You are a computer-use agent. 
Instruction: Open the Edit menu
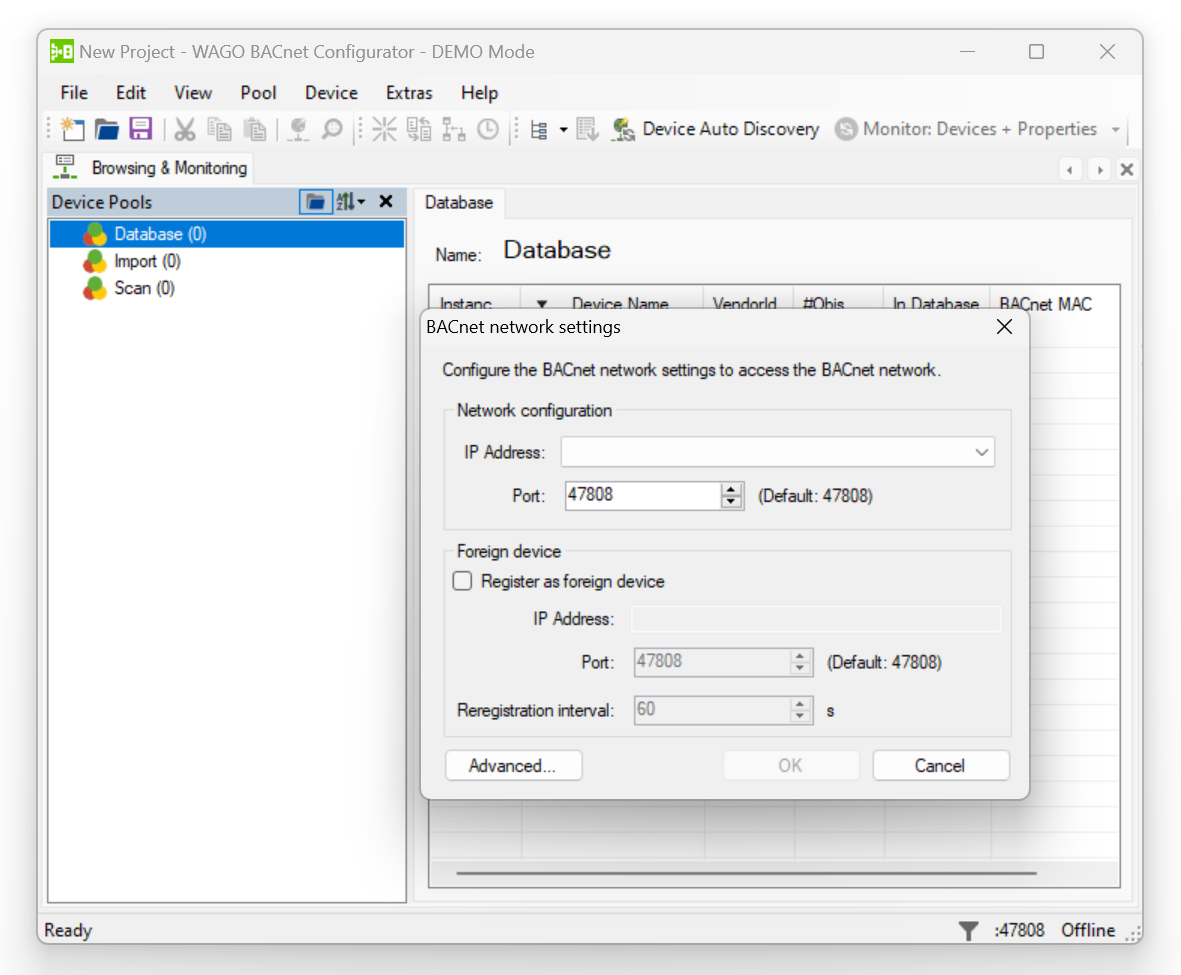[130, 93]
